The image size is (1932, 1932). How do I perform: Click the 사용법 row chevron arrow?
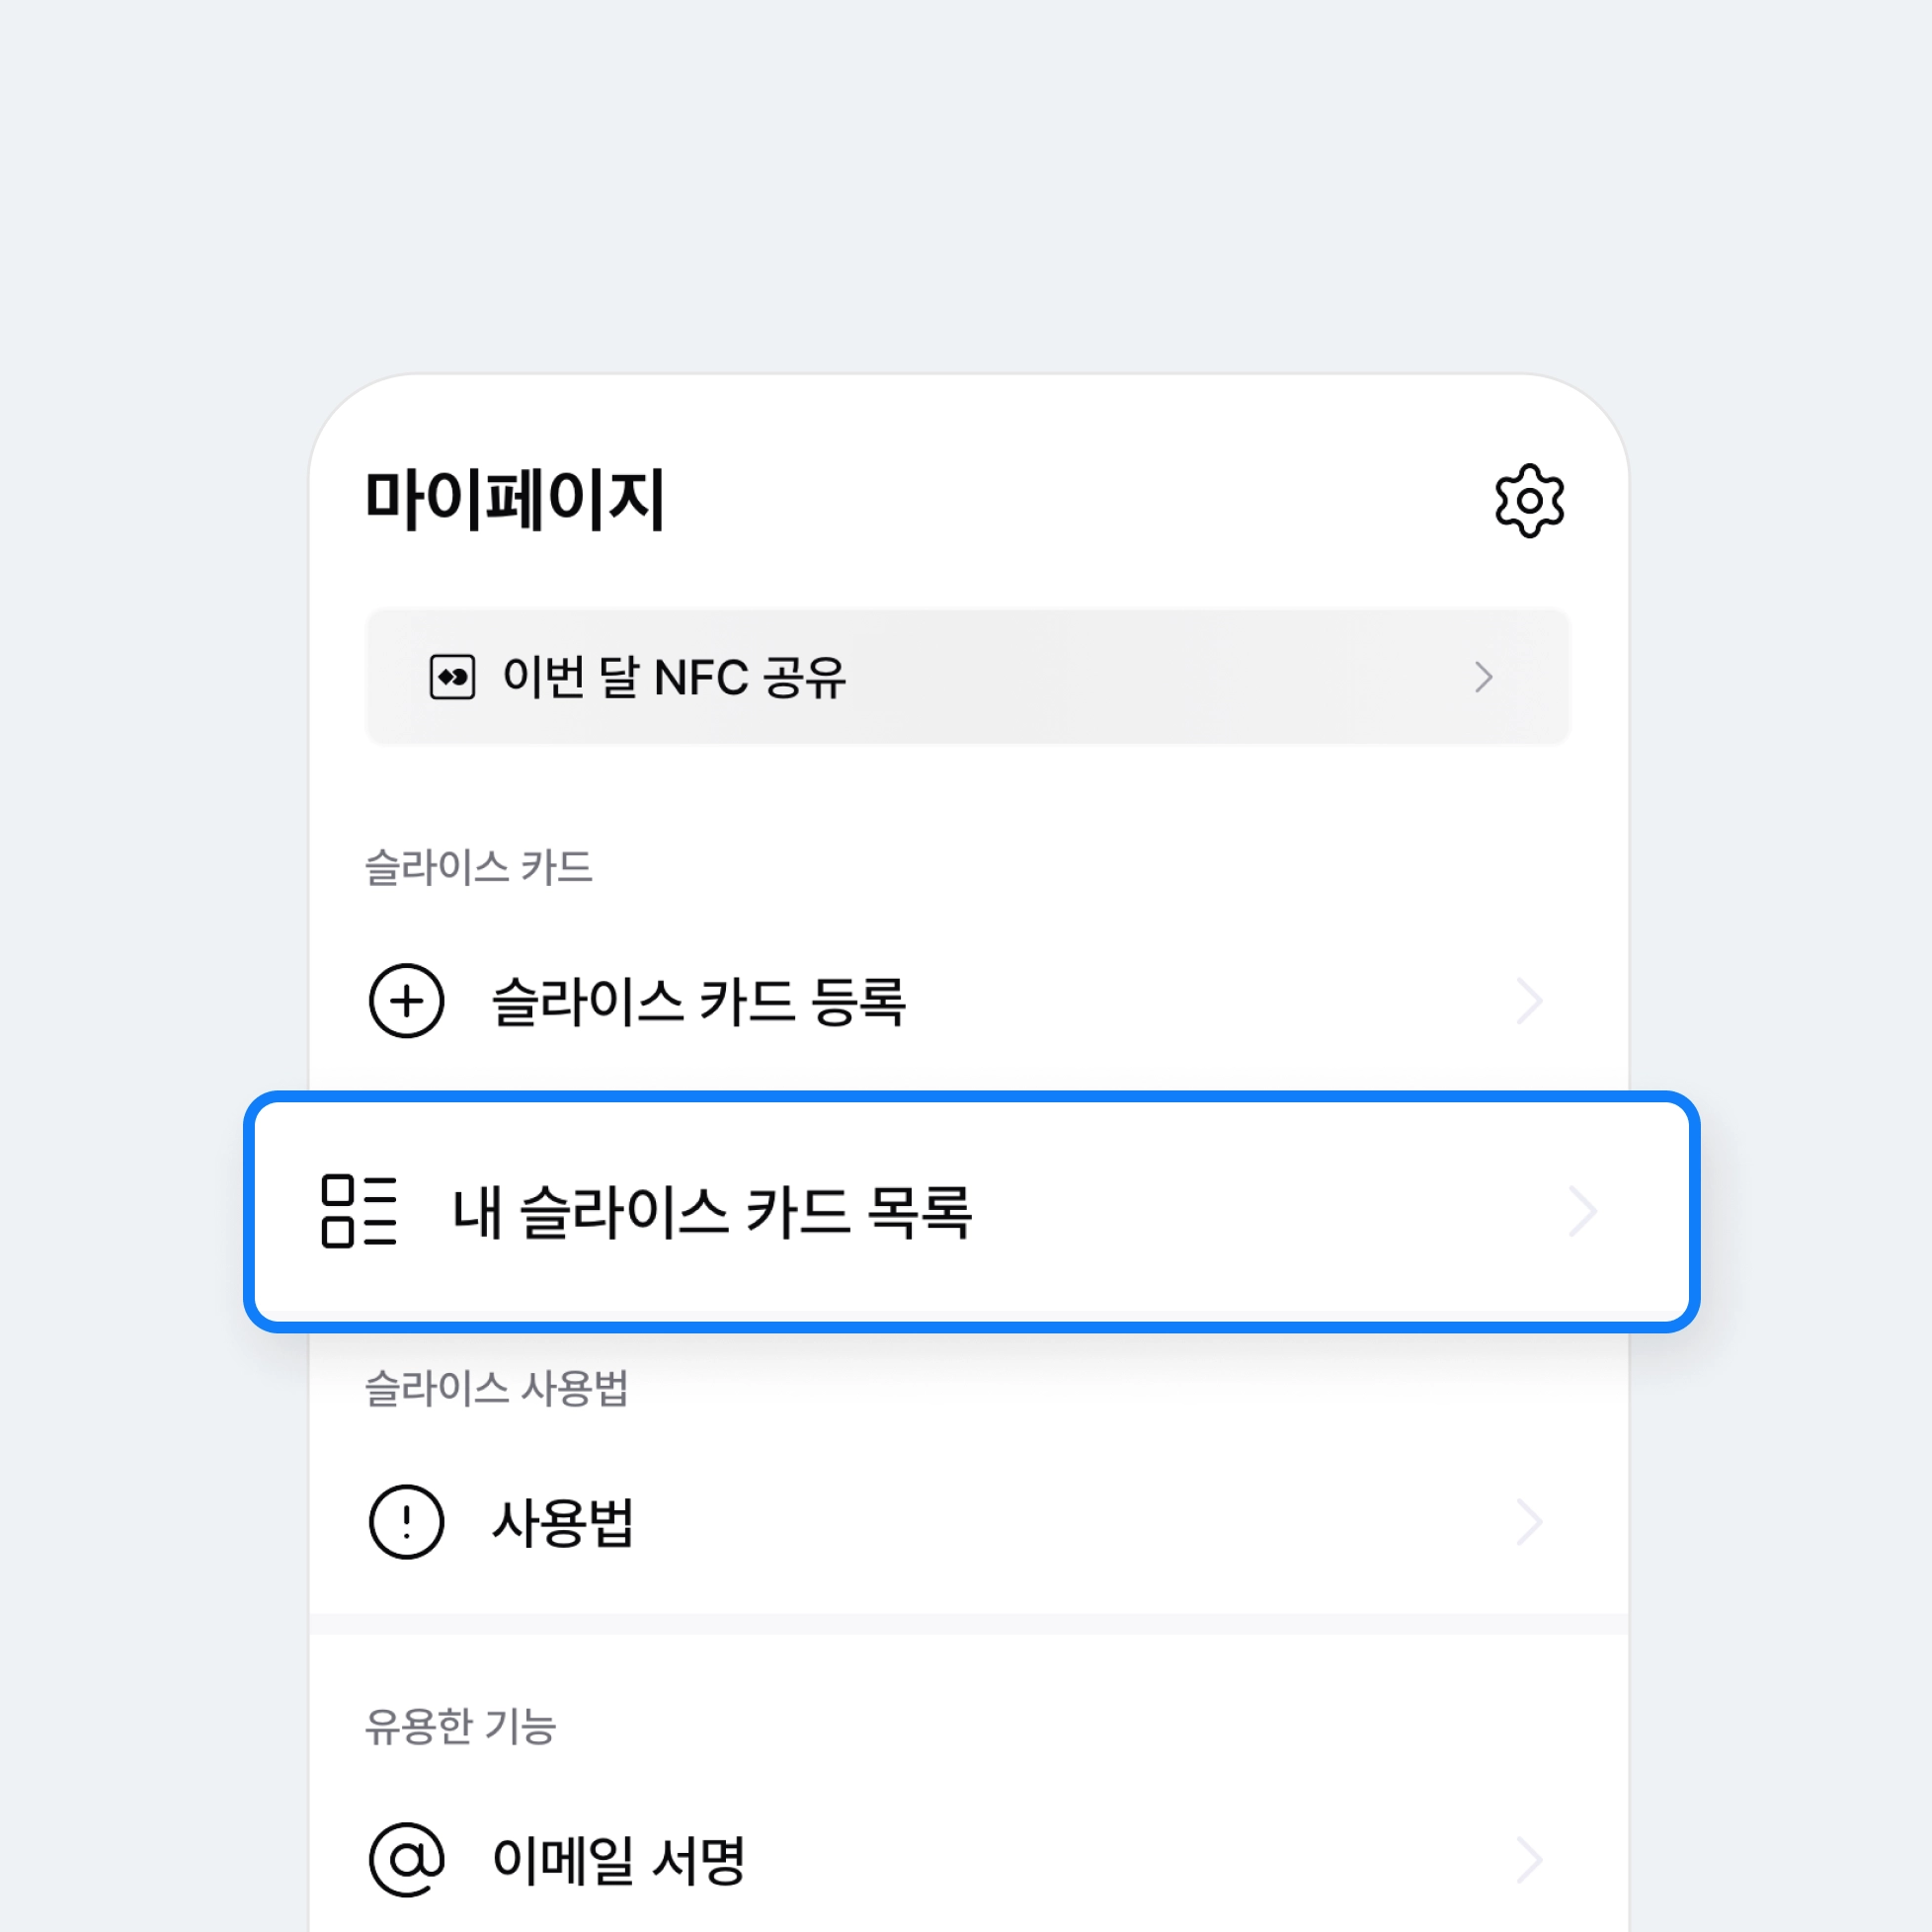click(1529, 1522)
